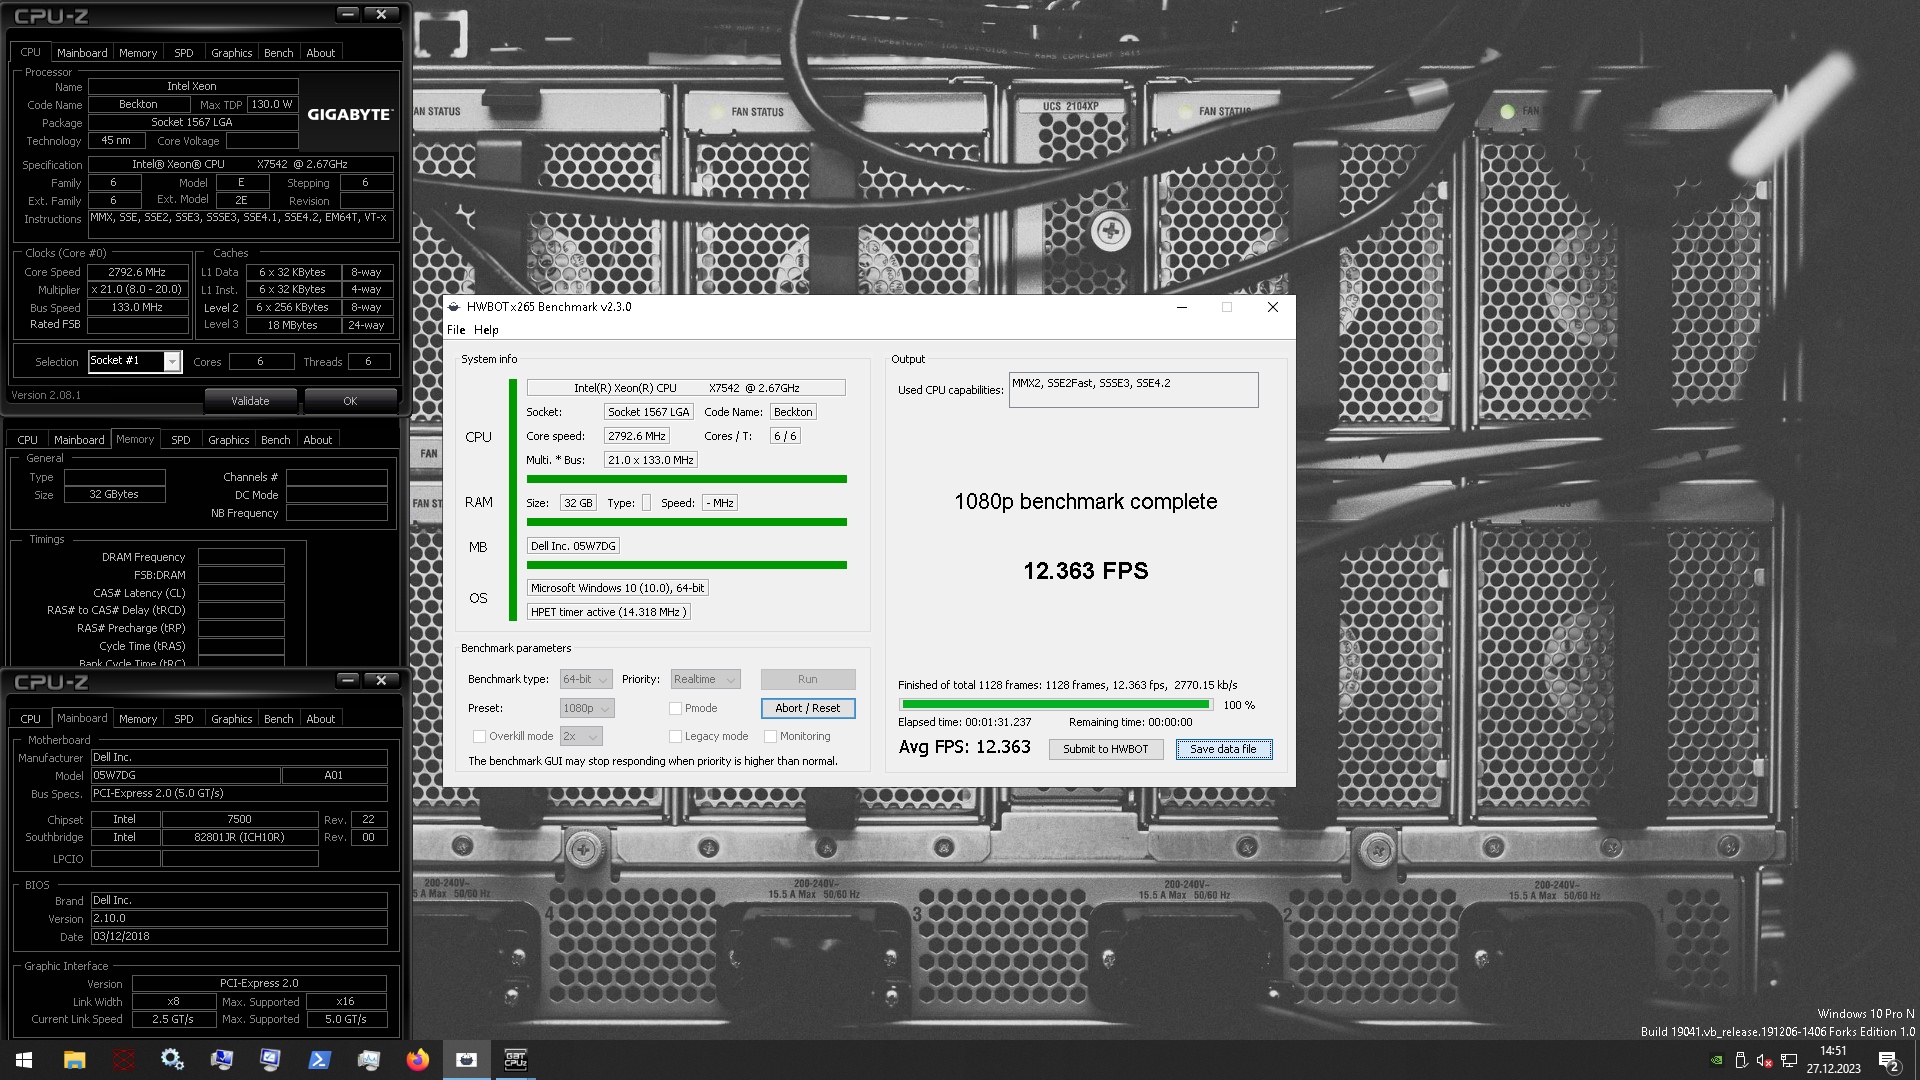Click Submit to HWBOT button
1920x1080 pixels.
(x=1105, y=749)
